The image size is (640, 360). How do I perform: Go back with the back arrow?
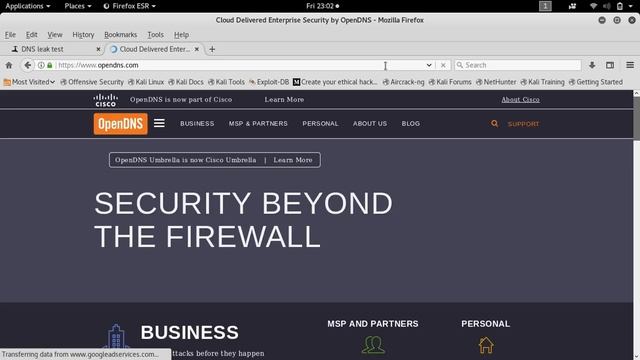pos(27,65)
